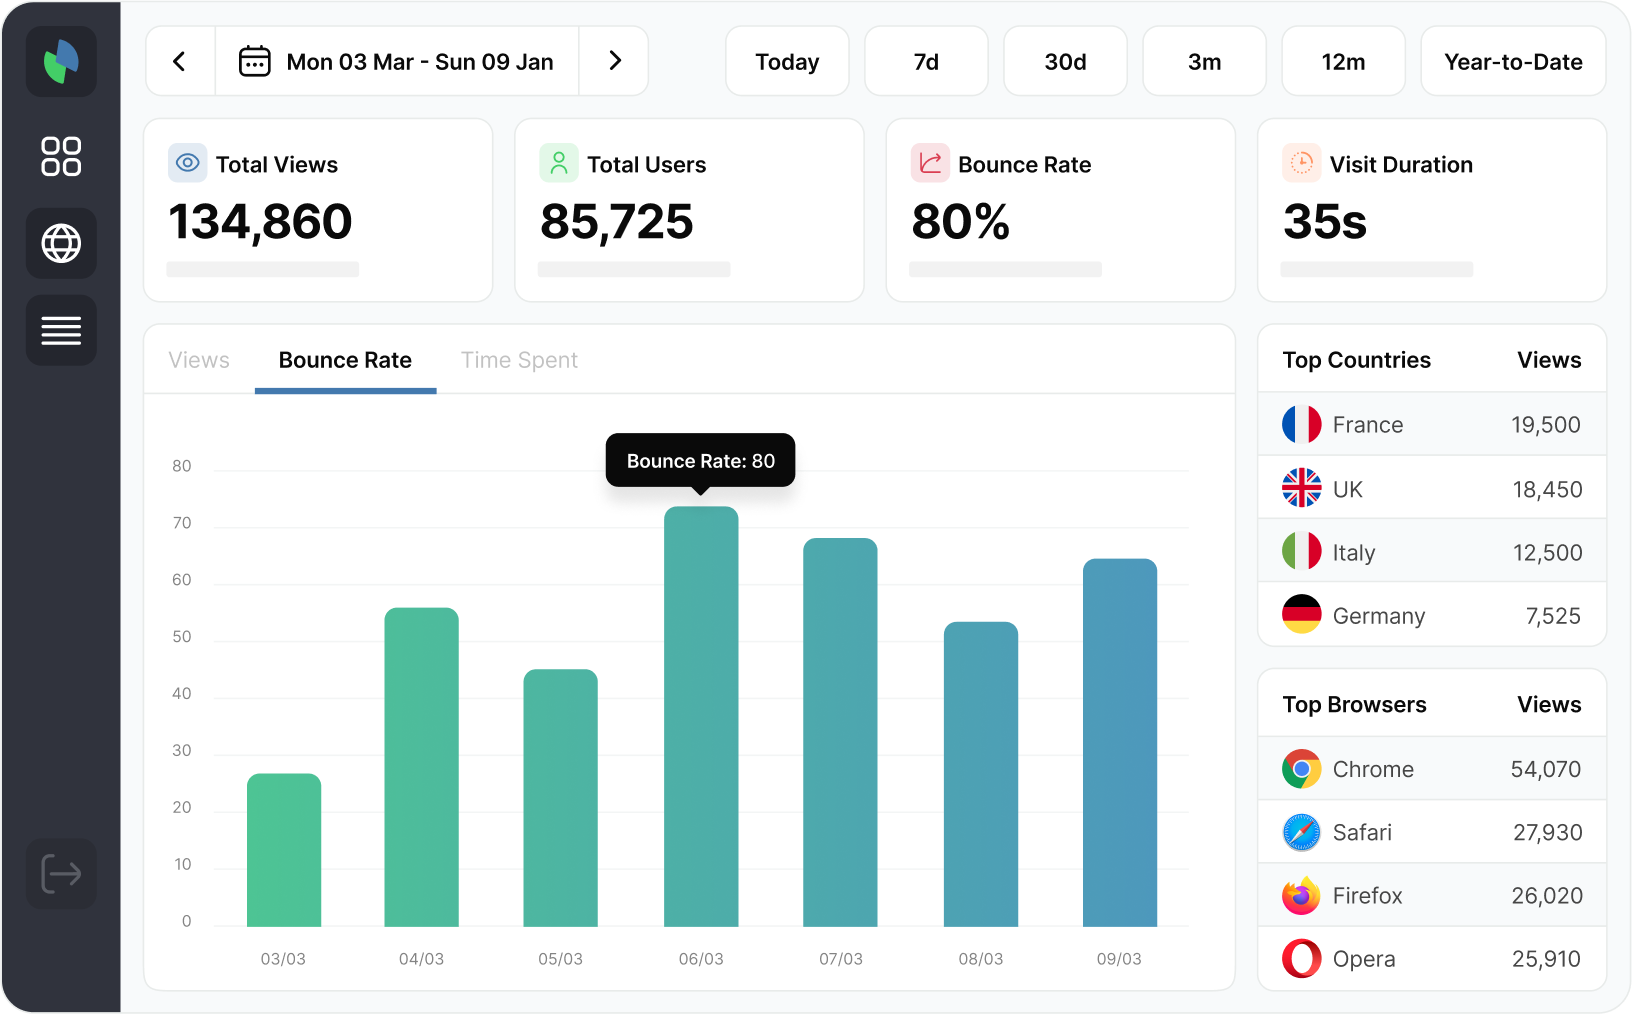This screenshot has width=1632, height=1014.
Task: Click the Total Views value 134,860
Action: click(x=260, y=222)
